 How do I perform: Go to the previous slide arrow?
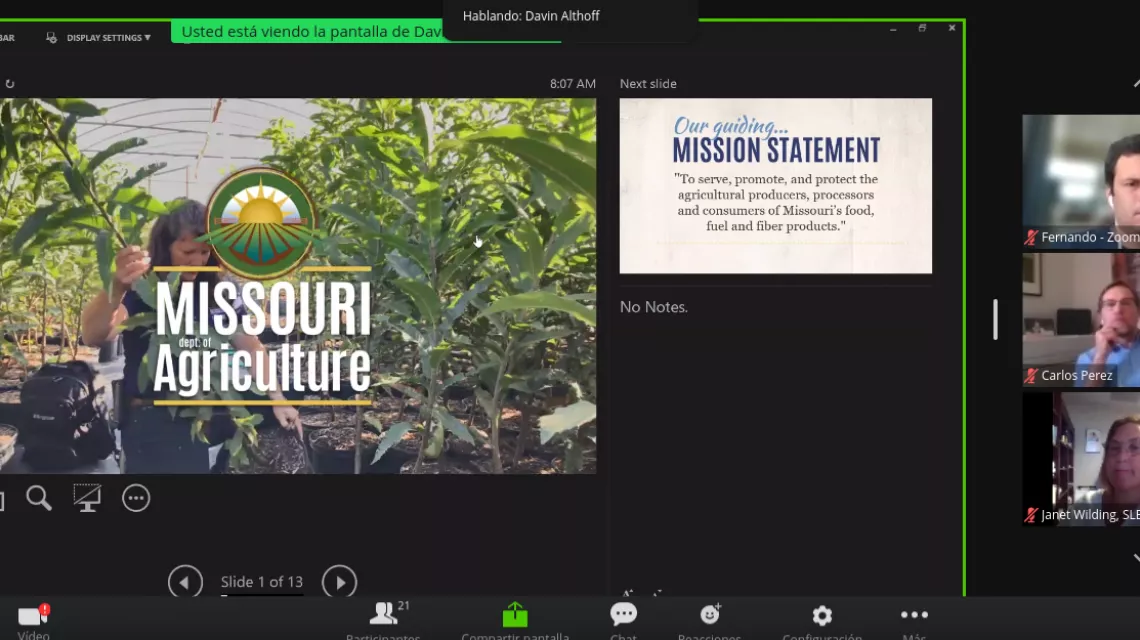click(185, 582)
